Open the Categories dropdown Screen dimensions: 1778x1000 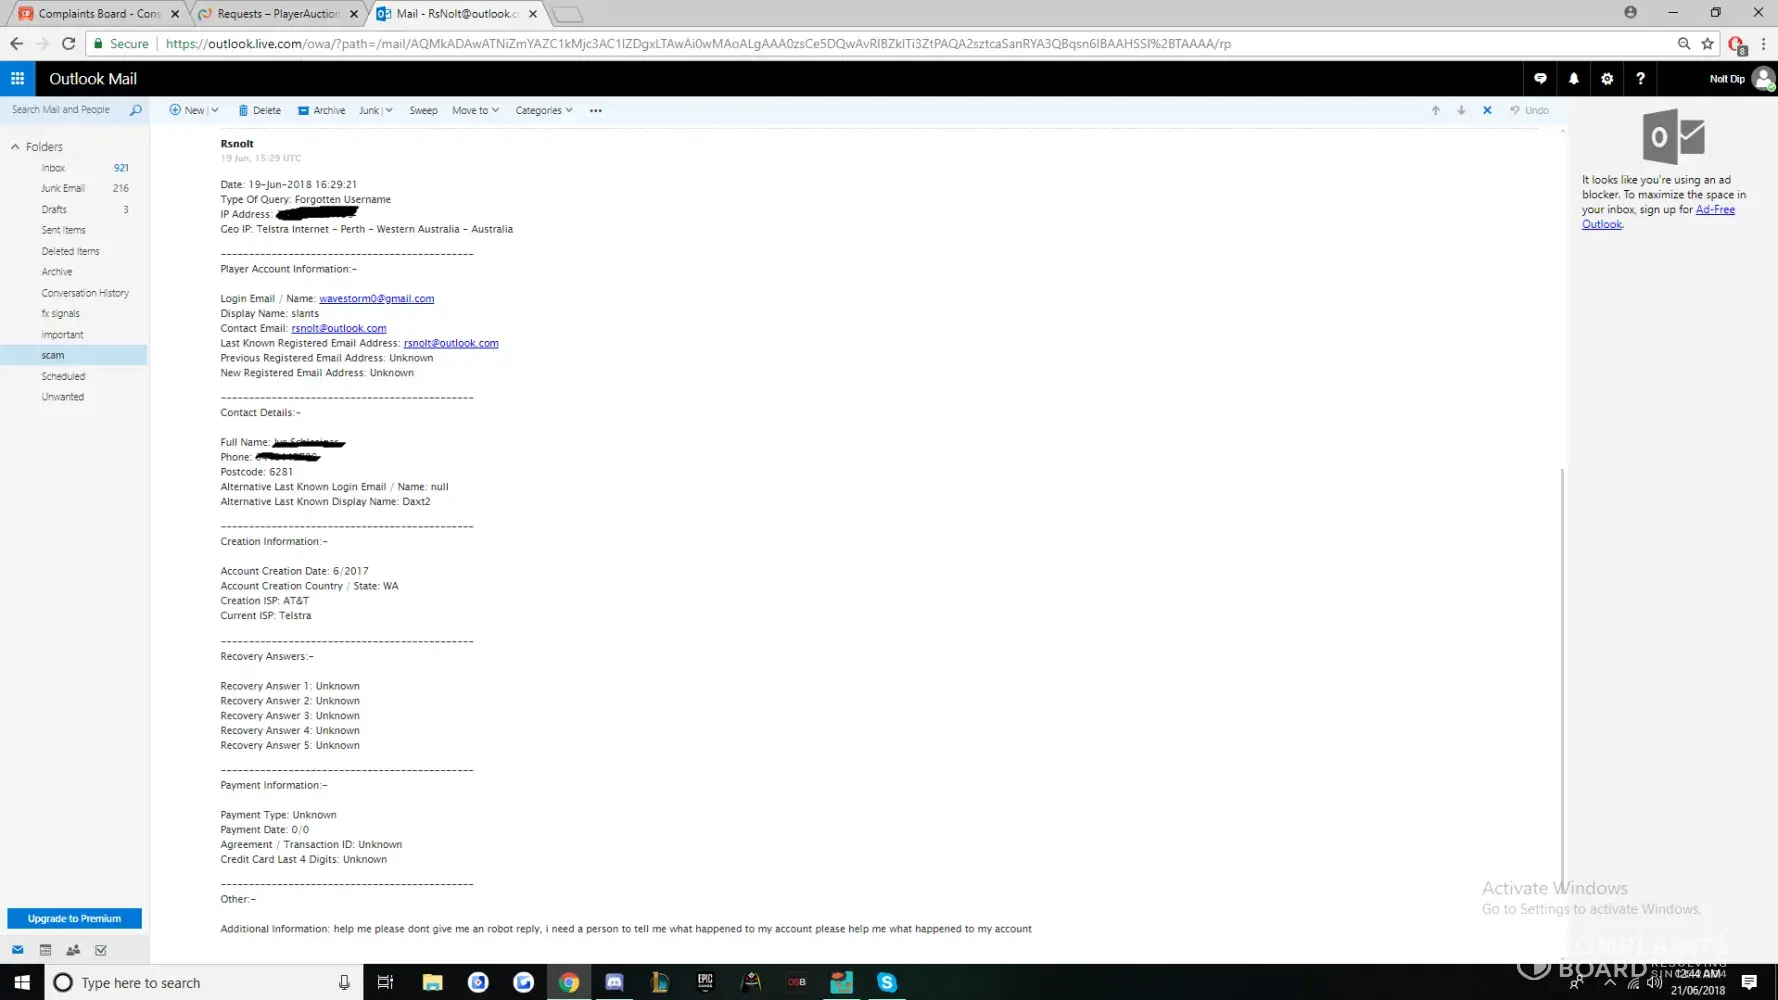[x=544, y=111]
